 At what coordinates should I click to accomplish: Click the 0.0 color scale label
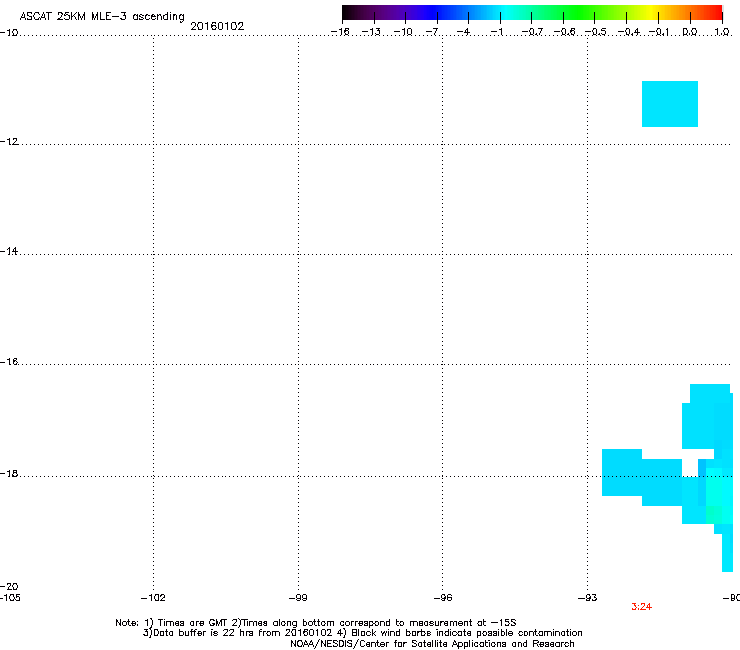690,32
